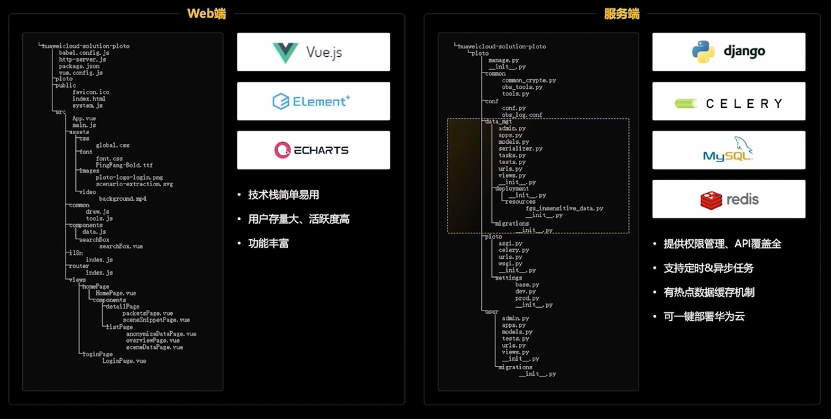
Task: Click the Celery logo card
Action: (729, 101)
